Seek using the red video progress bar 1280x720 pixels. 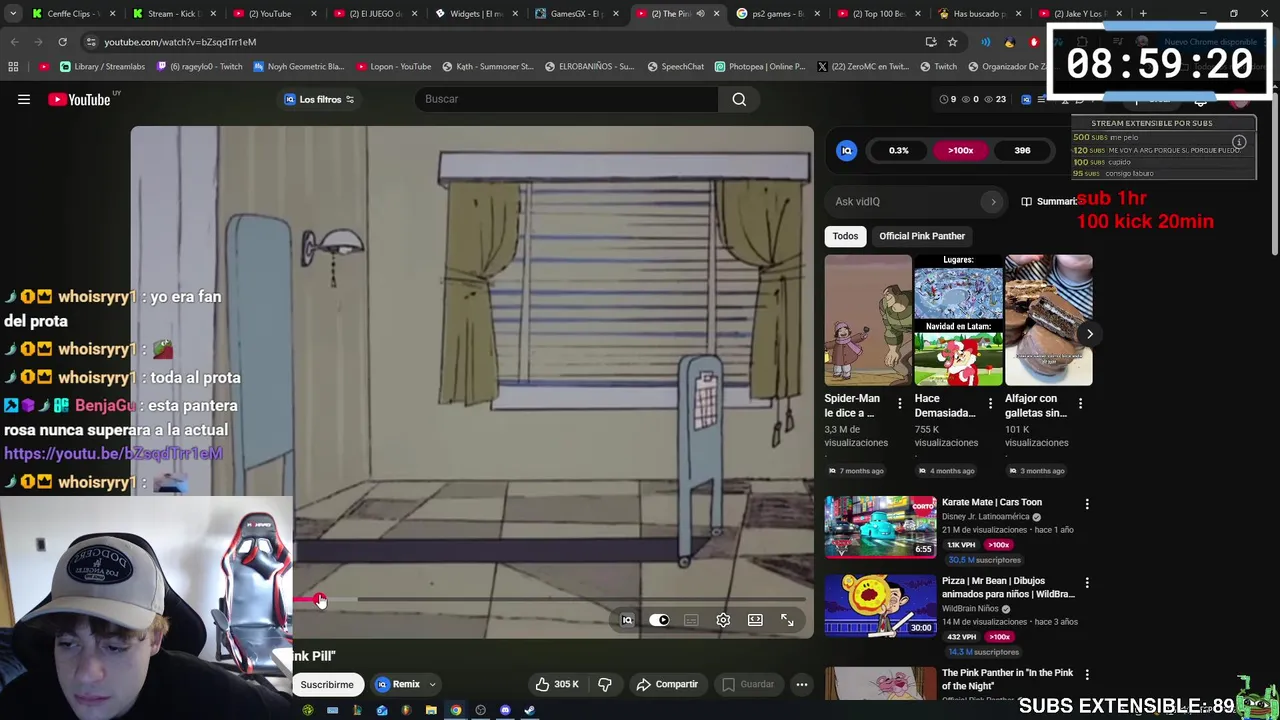tap(550, 600)
